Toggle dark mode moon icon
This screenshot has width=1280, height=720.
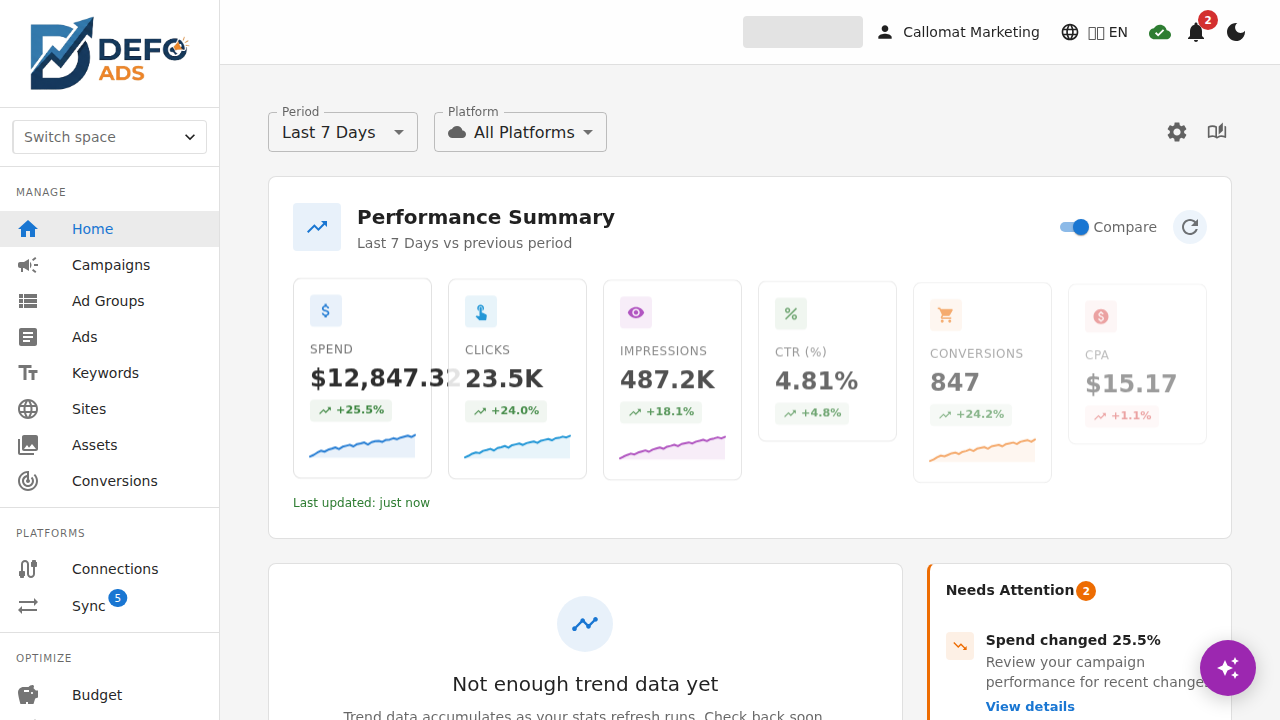[1236, 32]
